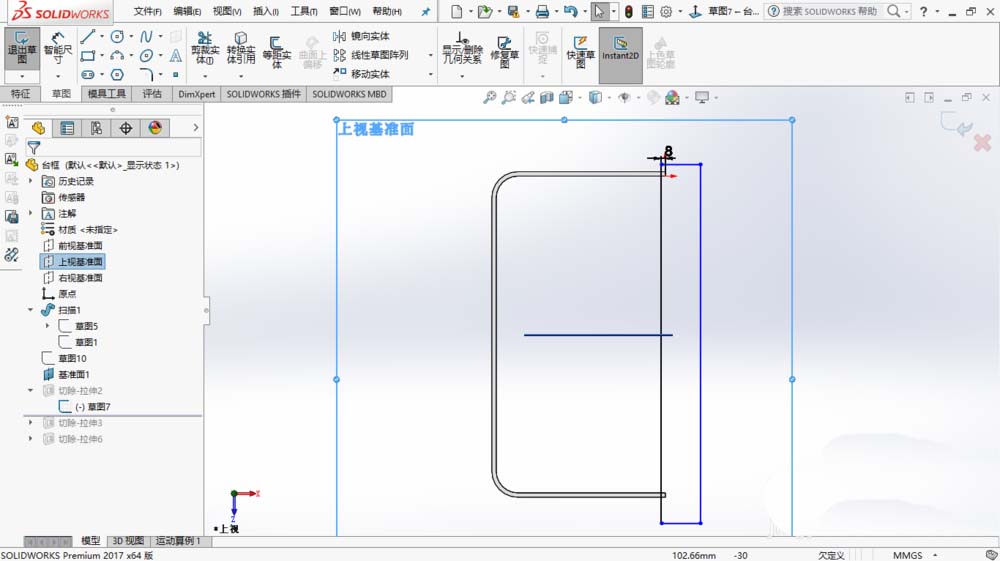Select 基准面1 in the feature tree
This screenshot has height=561, width=1000.
66,374
